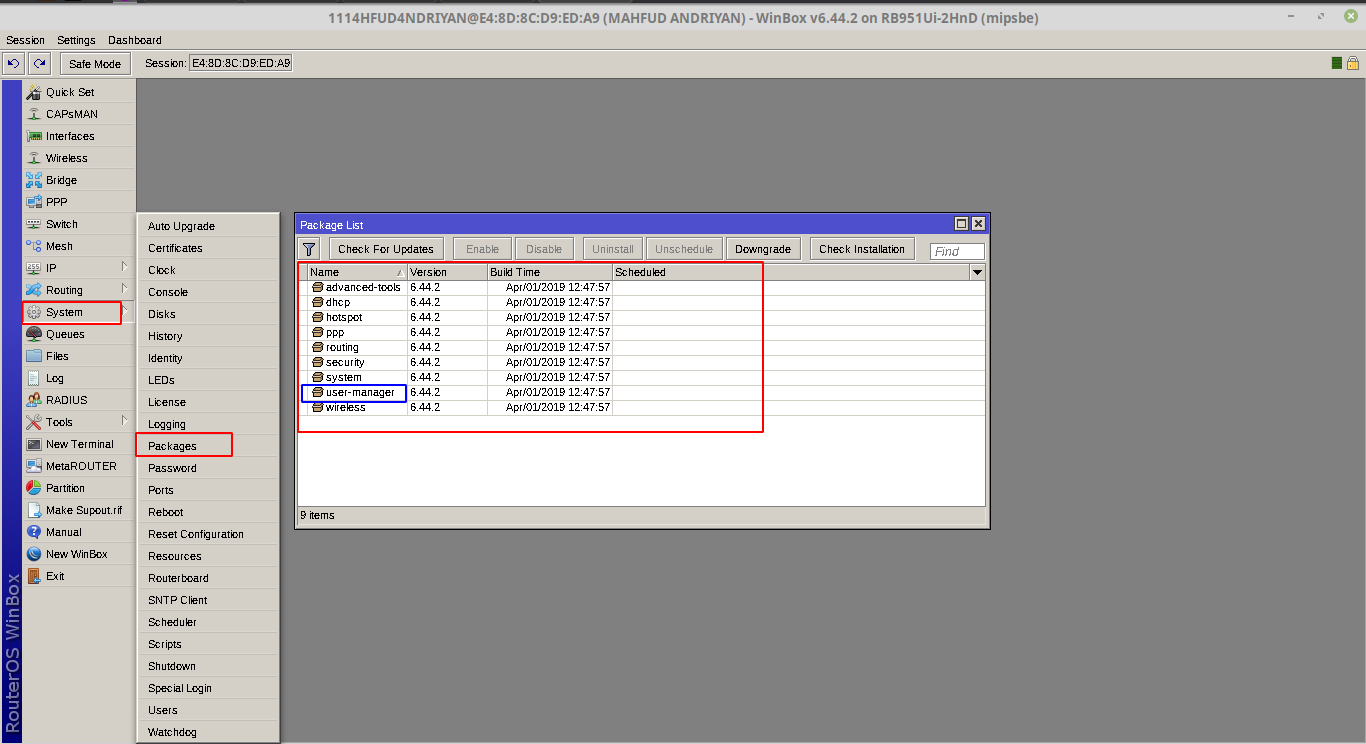
Task: Open the Bridge icon
Action: tap(34, 180)
